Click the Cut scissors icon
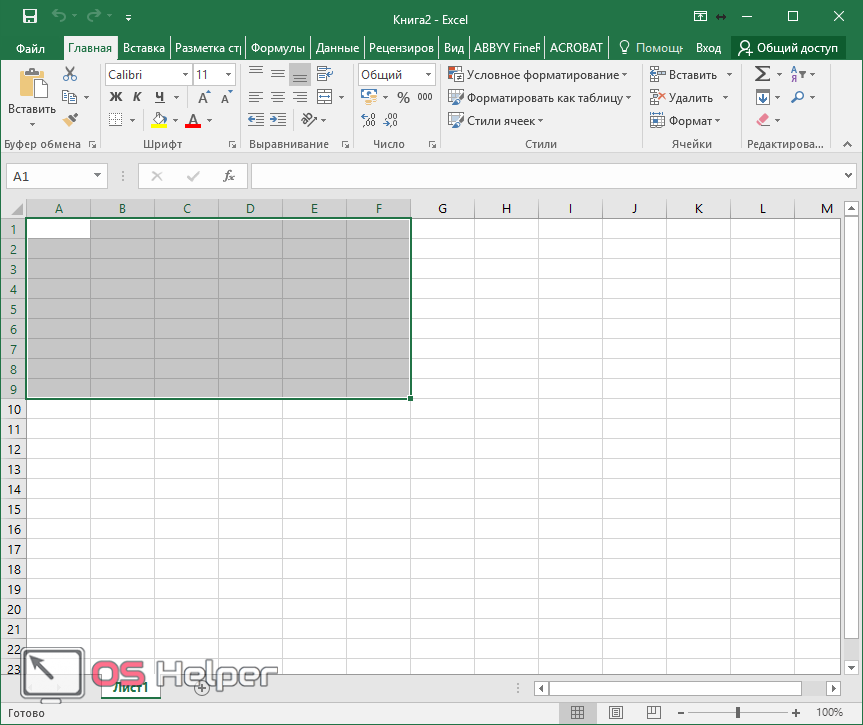This screenshot has height=725, width=863. (70, 74)
